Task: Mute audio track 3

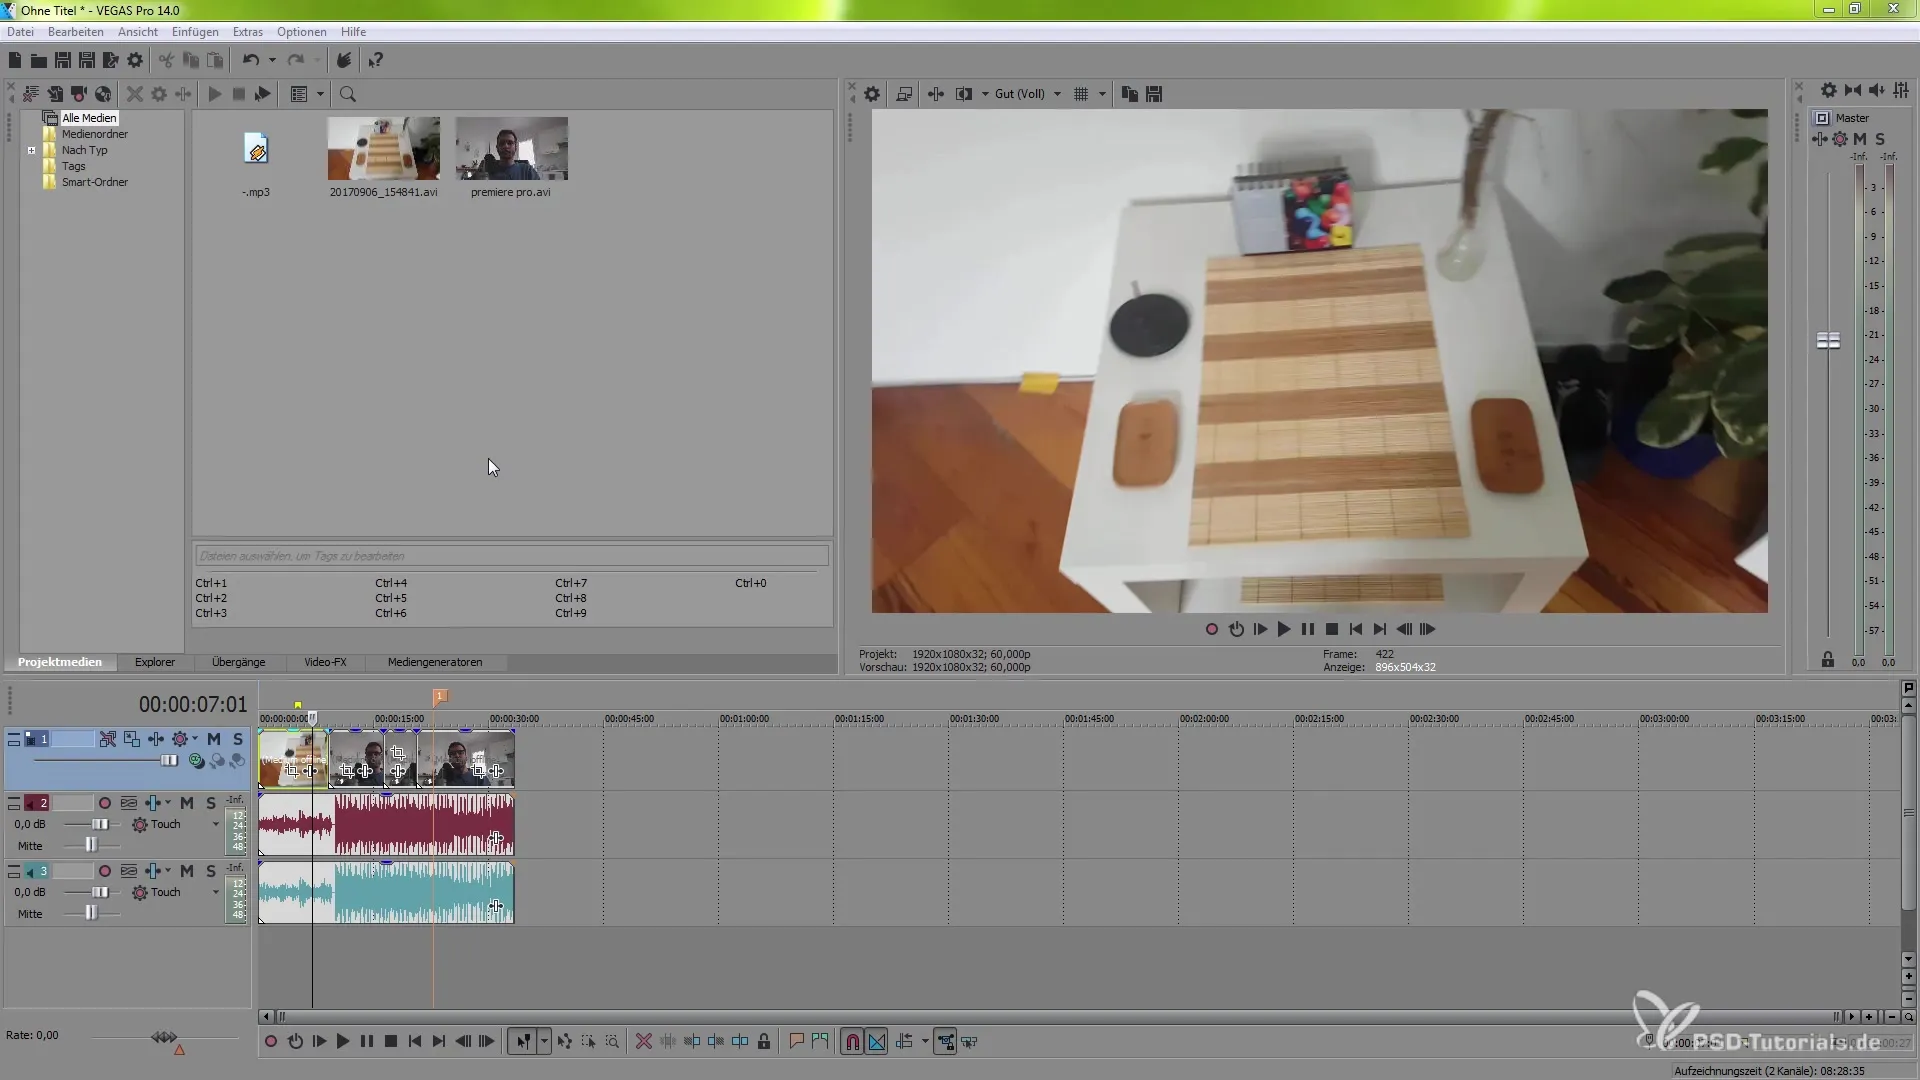Action: [187, 871]
